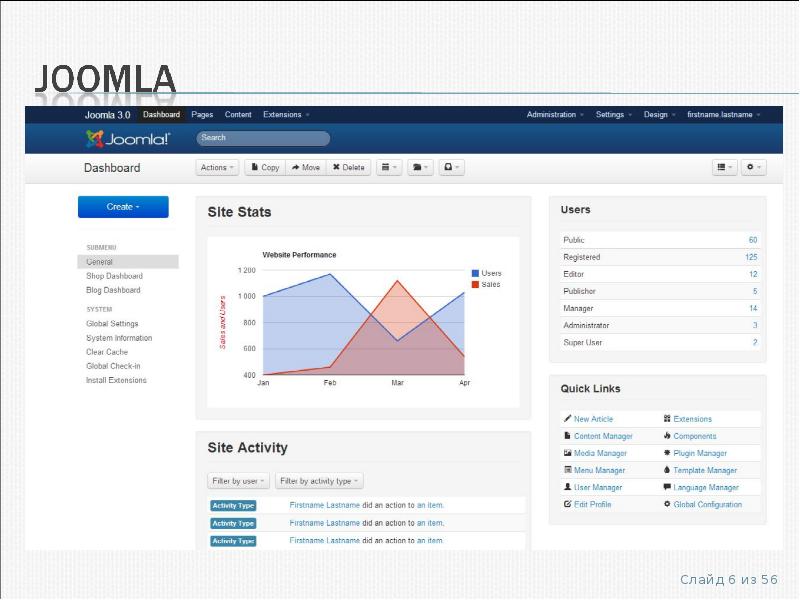Click Global Settings in System list
This screenshot has height=600, width=800.
click(112, 324)
